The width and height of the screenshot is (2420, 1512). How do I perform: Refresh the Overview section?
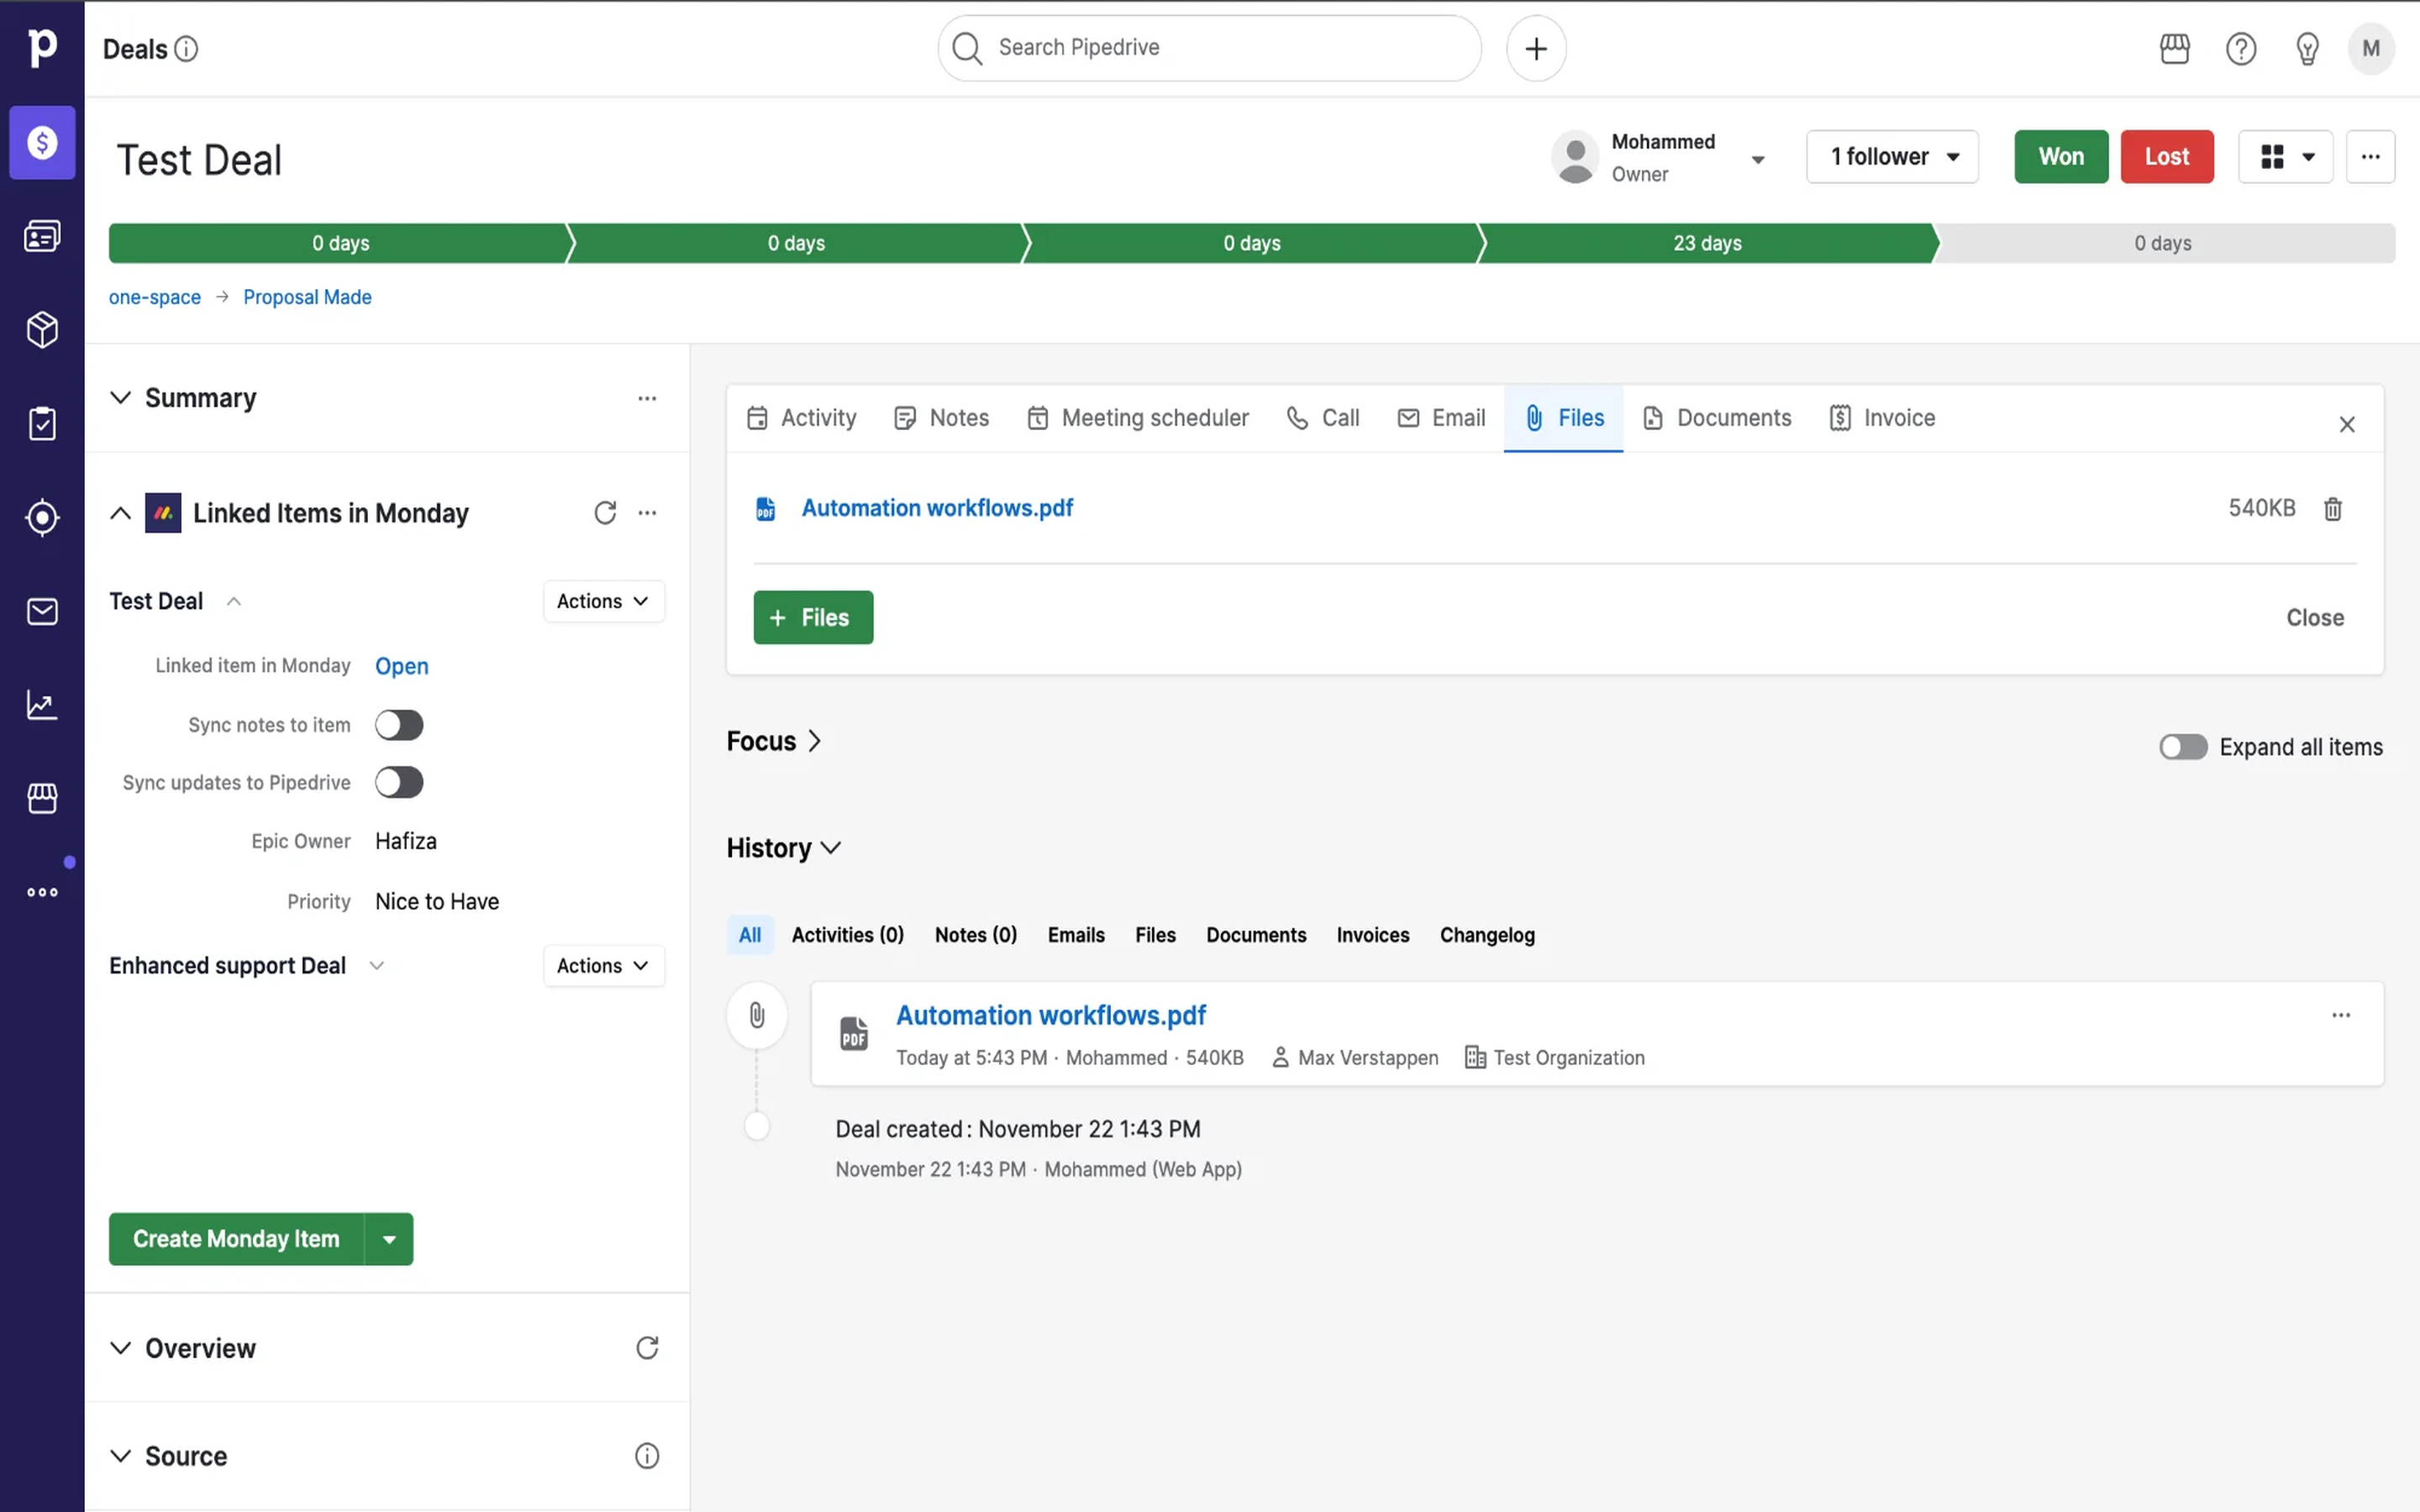pos(647,1348)
